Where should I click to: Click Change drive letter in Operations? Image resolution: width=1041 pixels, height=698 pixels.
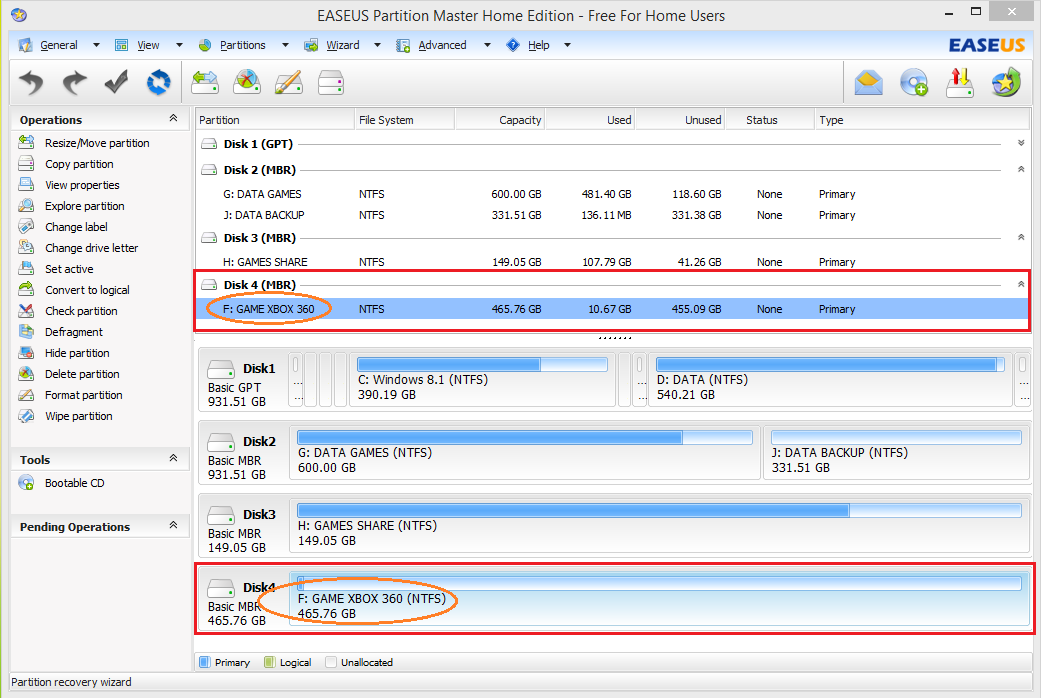tap(92, 248)
